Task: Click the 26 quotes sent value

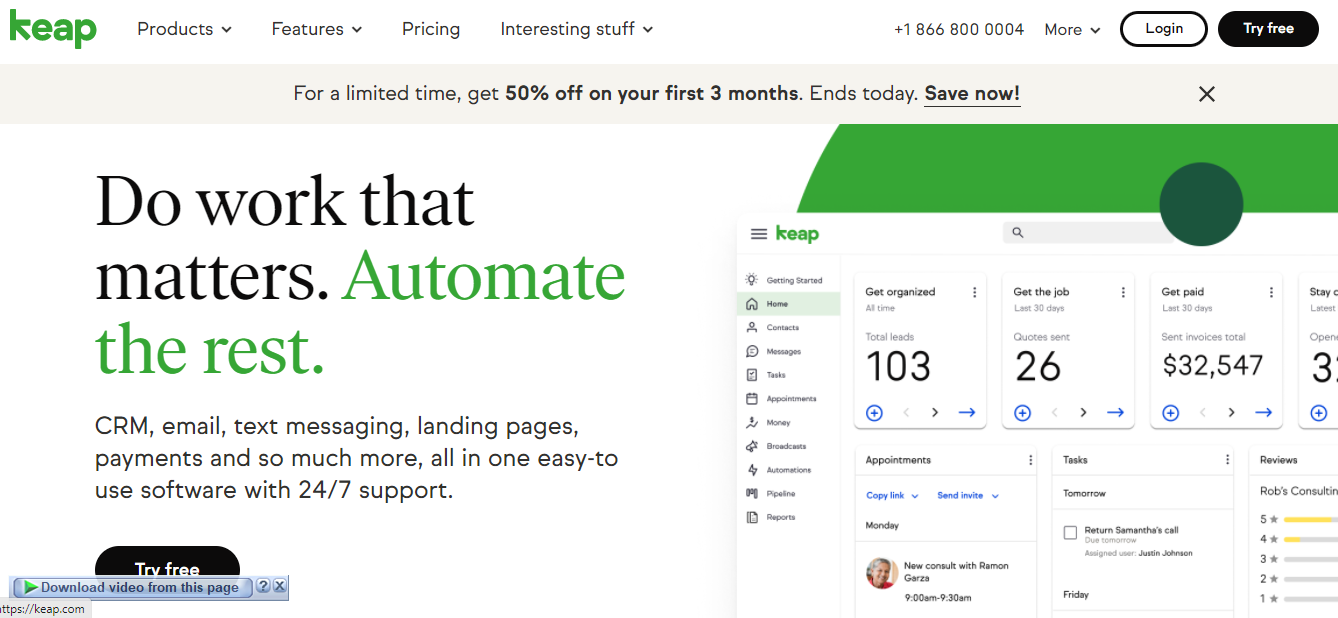Action: pyautogui.click(x=1037, y=367)
